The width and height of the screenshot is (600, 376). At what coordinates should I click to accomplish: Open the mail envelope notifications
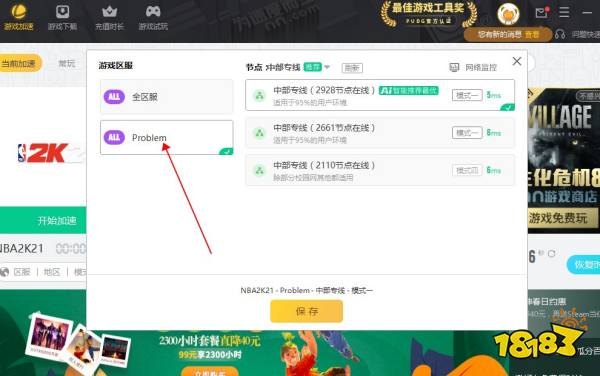541,13
